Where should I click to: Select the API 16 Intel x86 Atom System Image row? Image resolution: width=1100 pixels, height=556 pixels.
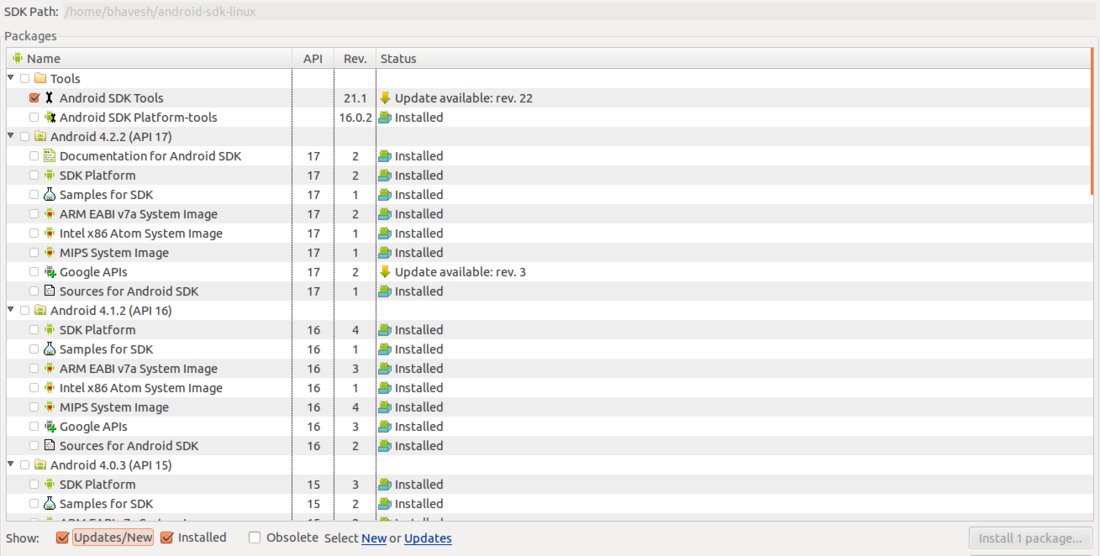pyautogui.click(x=549, y=388)
